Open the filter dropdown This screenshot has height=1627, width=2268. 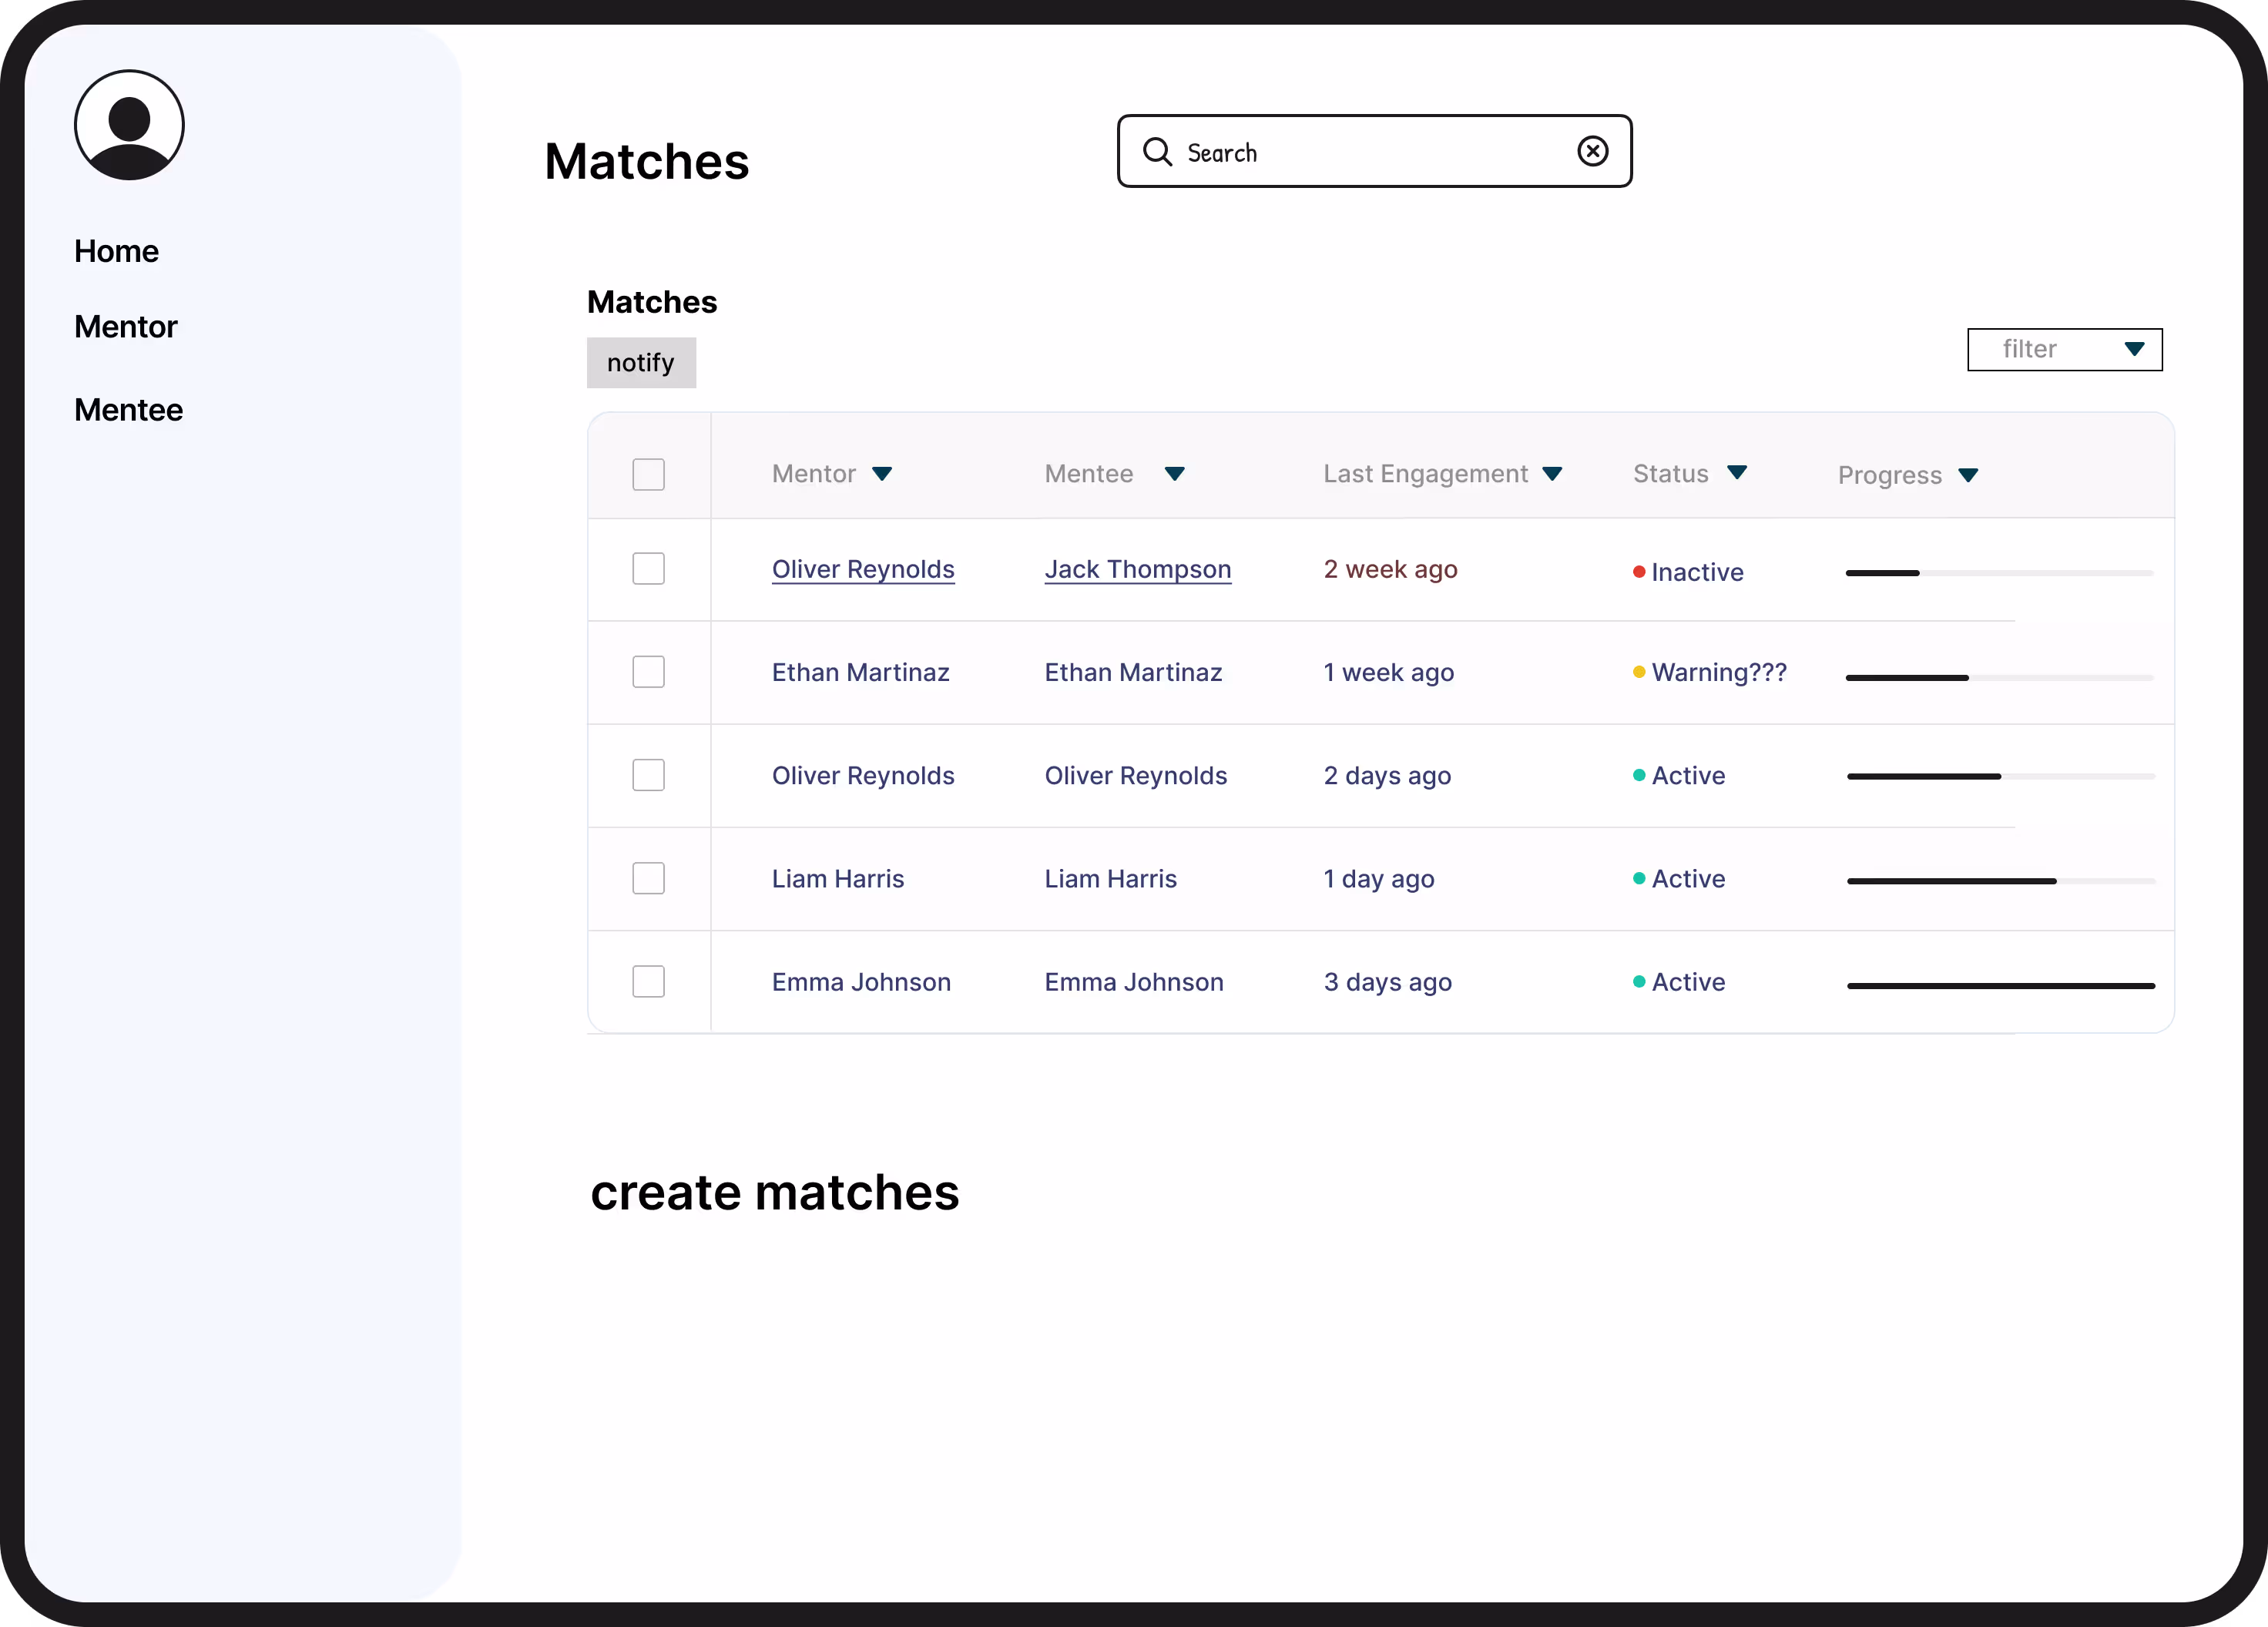pos(2064,349)
